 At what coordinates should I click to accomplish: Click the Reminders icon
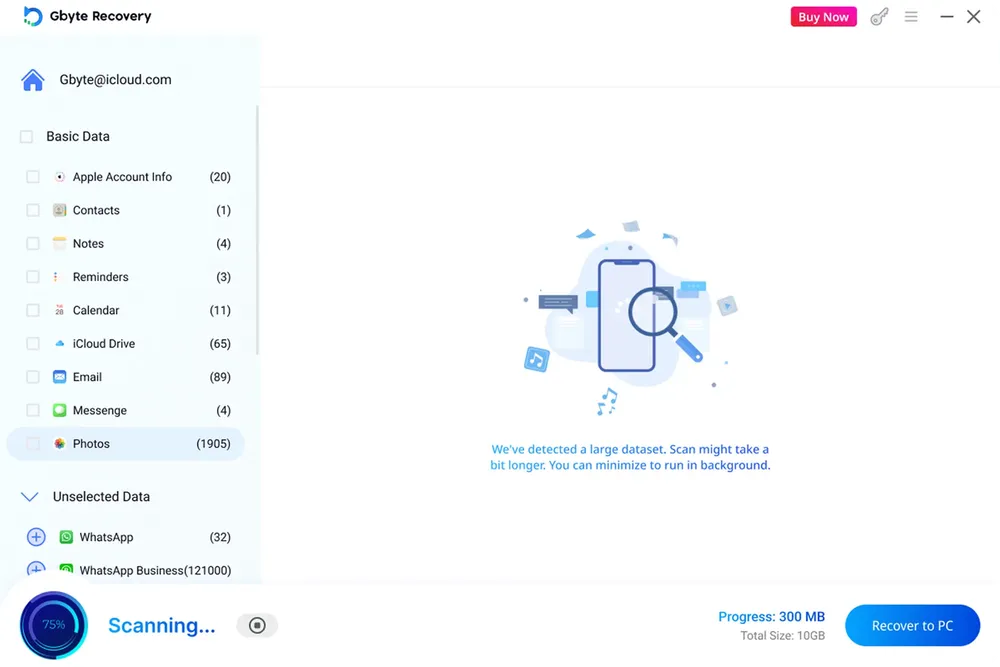(x=56, y=277)
